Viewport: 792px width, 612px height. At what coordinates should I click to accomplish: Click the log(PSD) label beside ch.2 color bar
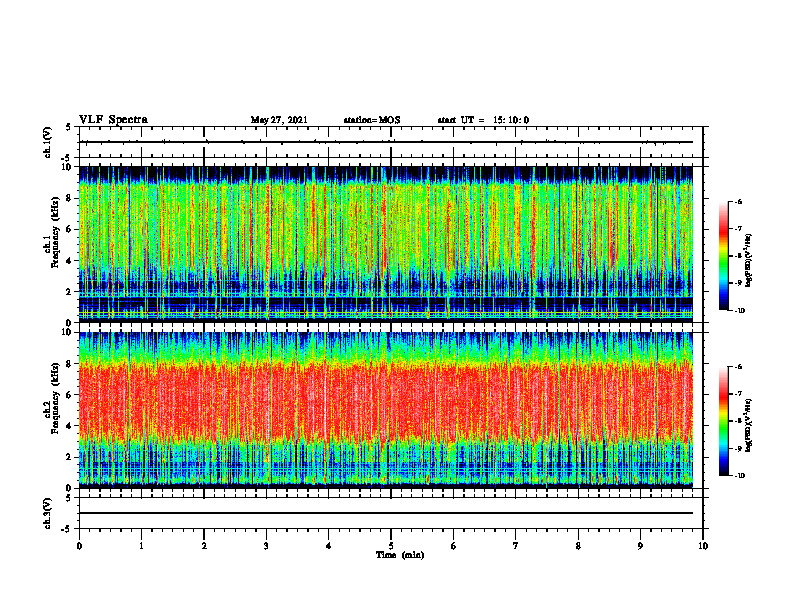(x=749, y=424)
